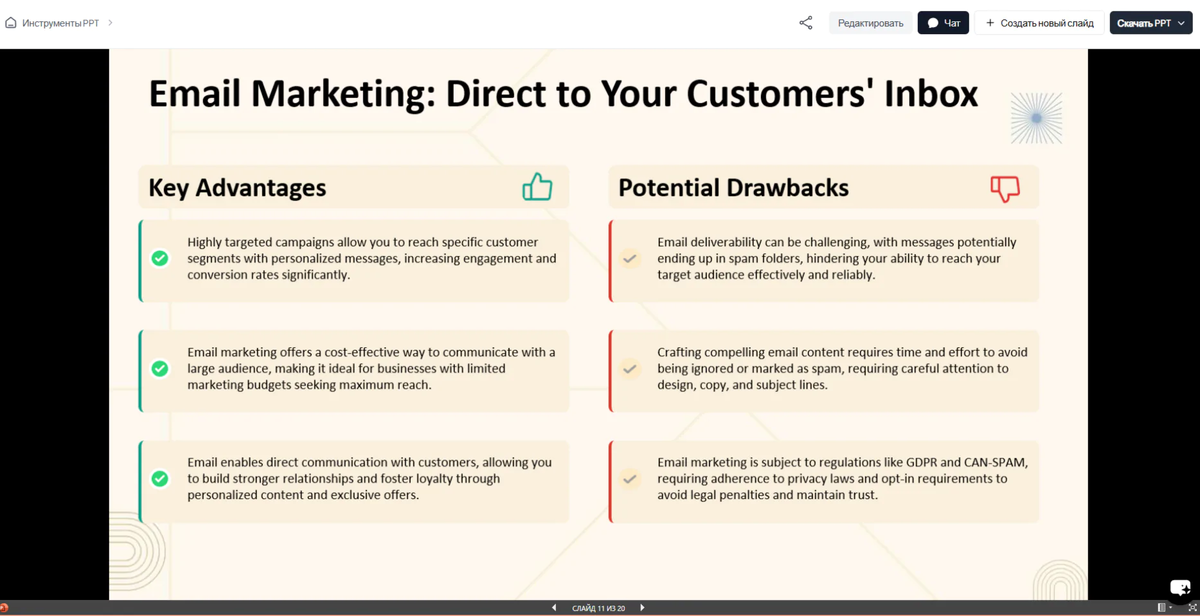Click the thumbs down icon in Potential Drawbacks

tap(1005, 188)
